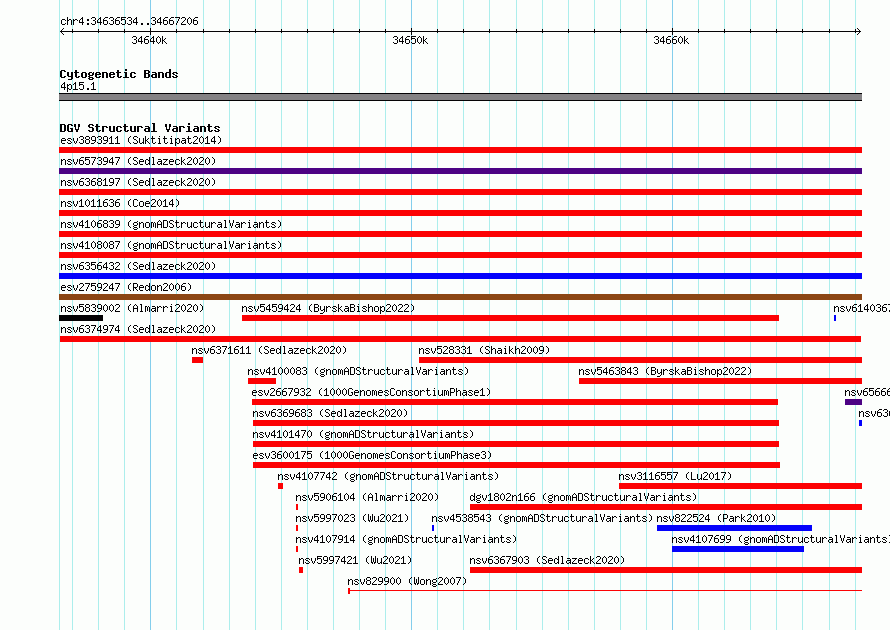Click the nsv4107914 gnomAD variant label

click(406, 539)
